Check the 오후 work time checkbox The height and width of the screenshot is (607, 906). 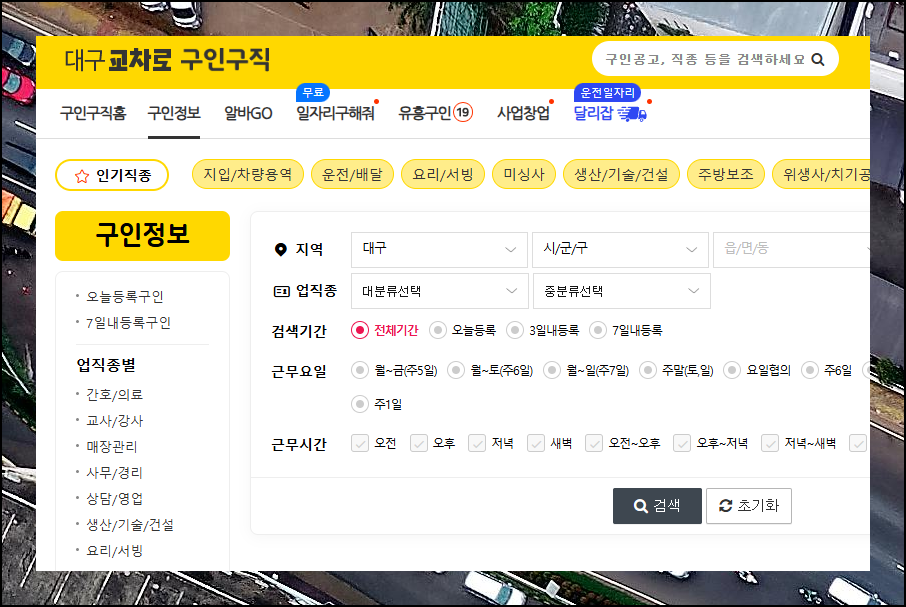point(419,444)
